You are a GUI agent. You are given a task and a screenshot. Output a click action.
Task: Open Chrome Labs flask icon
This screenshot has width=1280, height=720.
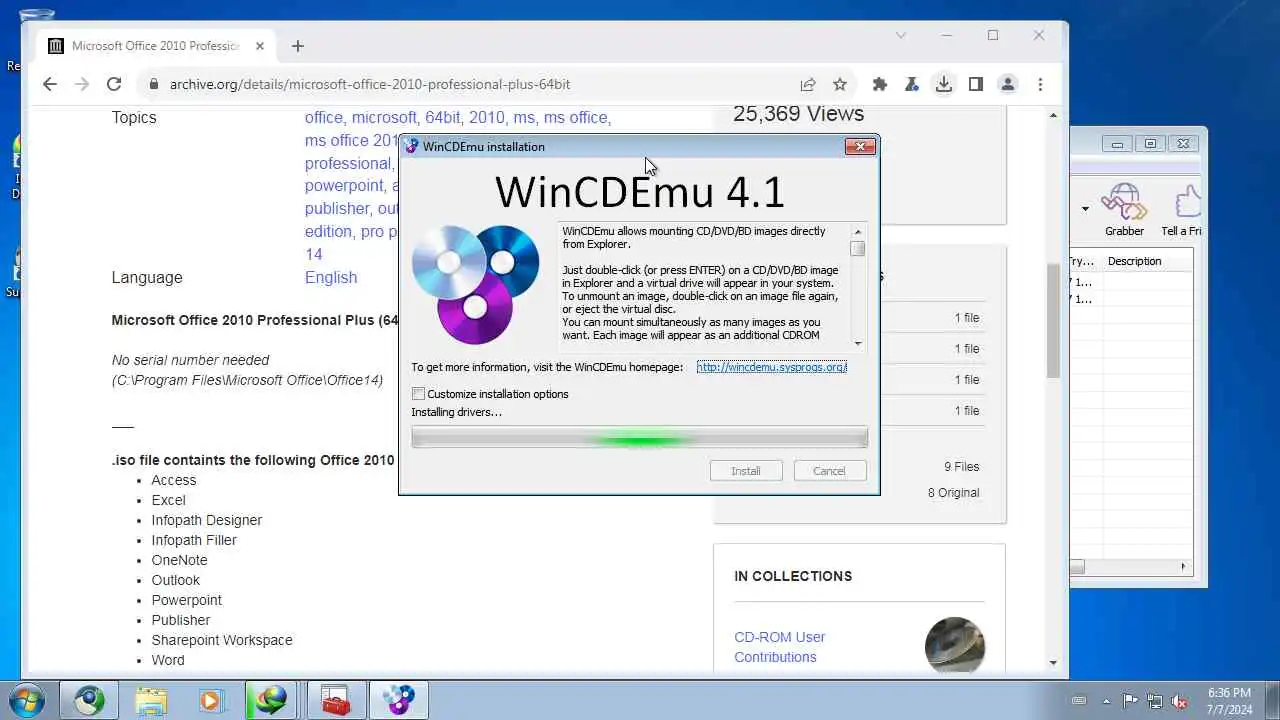pos(912,84)
